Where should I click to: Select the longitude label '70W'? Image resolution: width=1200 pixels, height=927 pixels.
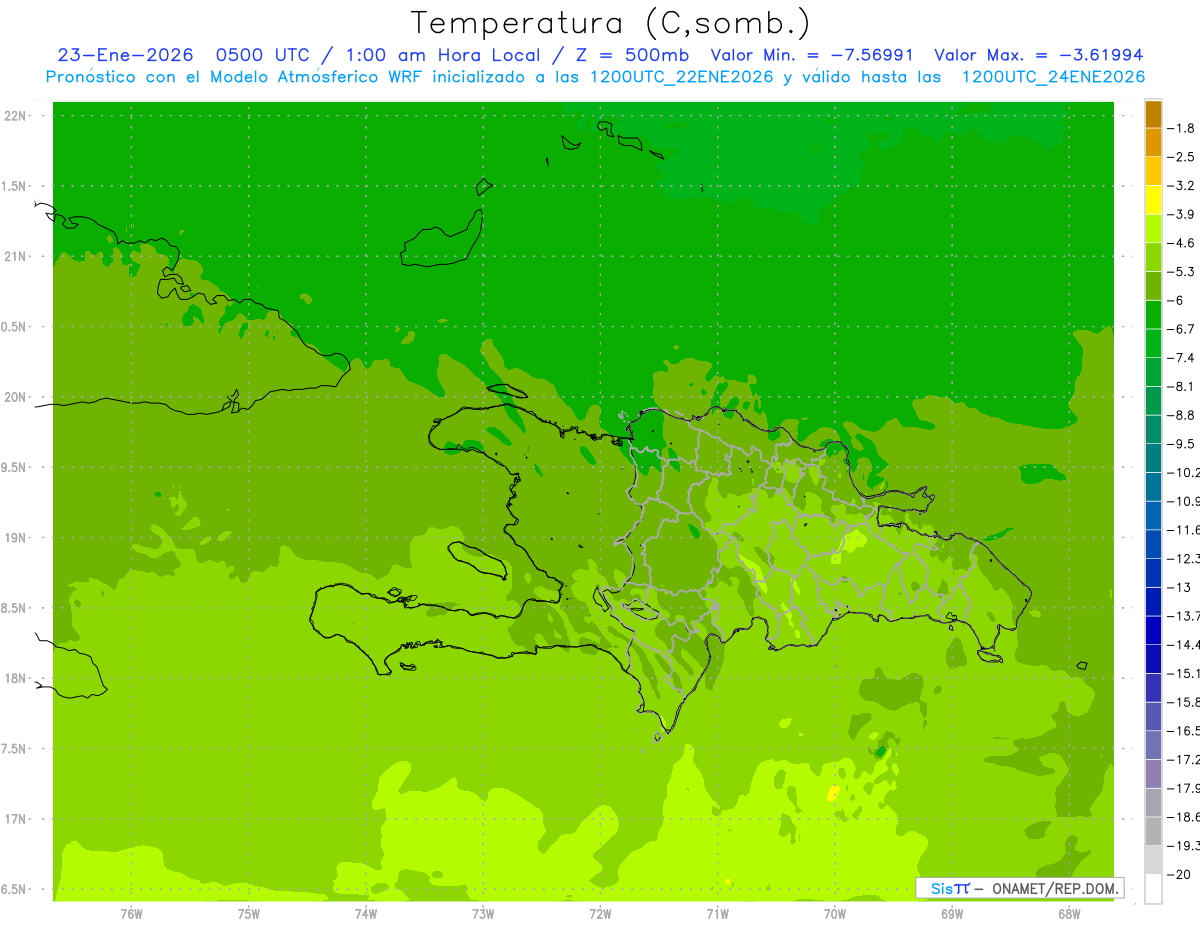pyautogui.click(x=835, y=913)
